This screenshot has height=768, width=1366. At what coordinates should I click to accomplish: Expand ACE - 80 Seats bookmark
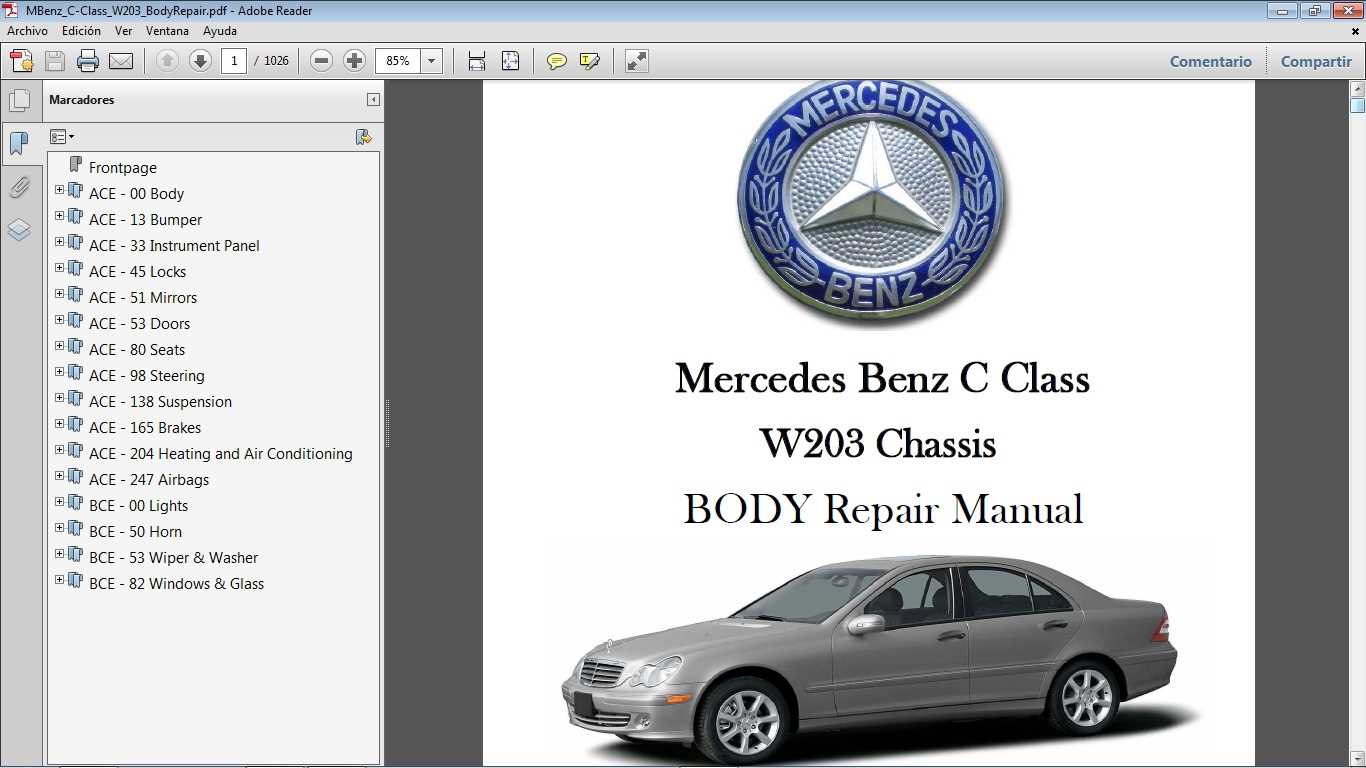pos(59,346)
